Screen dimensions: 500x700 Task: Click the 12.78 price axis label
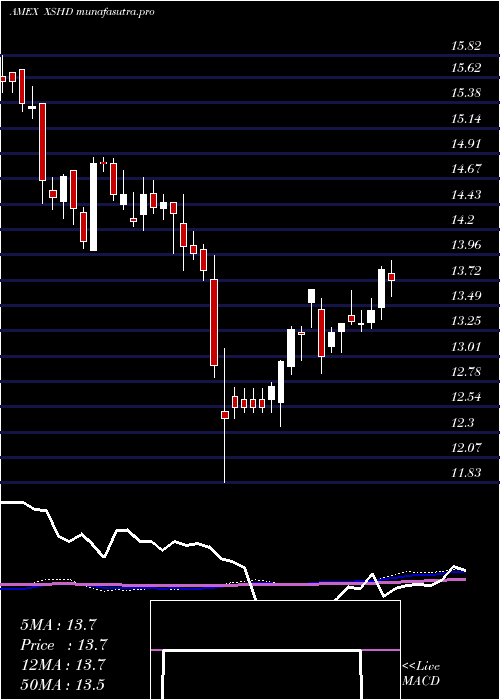click(466, 371)
